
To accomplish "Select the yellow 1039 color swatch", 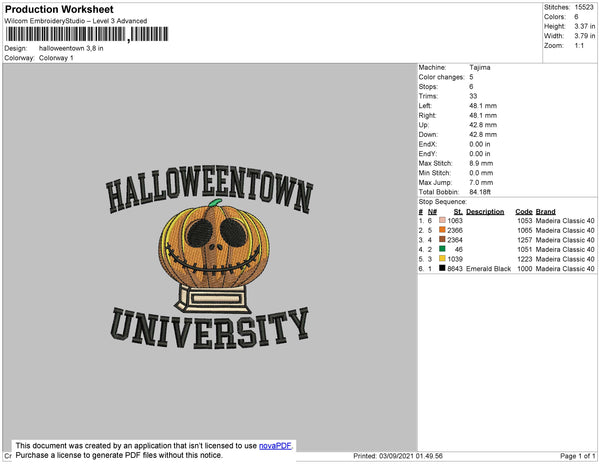I will [x=442, y=259].
